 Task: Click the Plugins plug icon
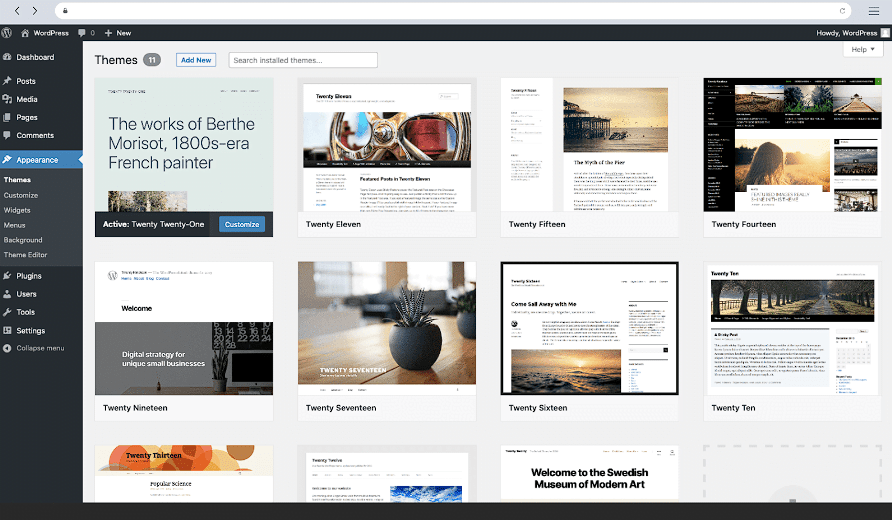(x=7, y=276)
